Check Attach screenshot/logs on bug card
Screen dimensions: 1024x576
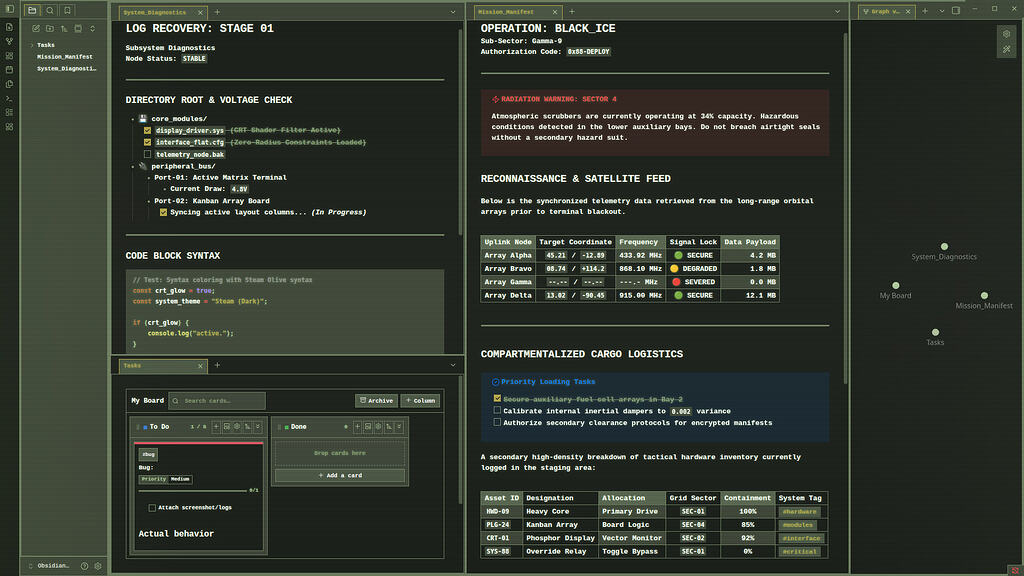152,507
